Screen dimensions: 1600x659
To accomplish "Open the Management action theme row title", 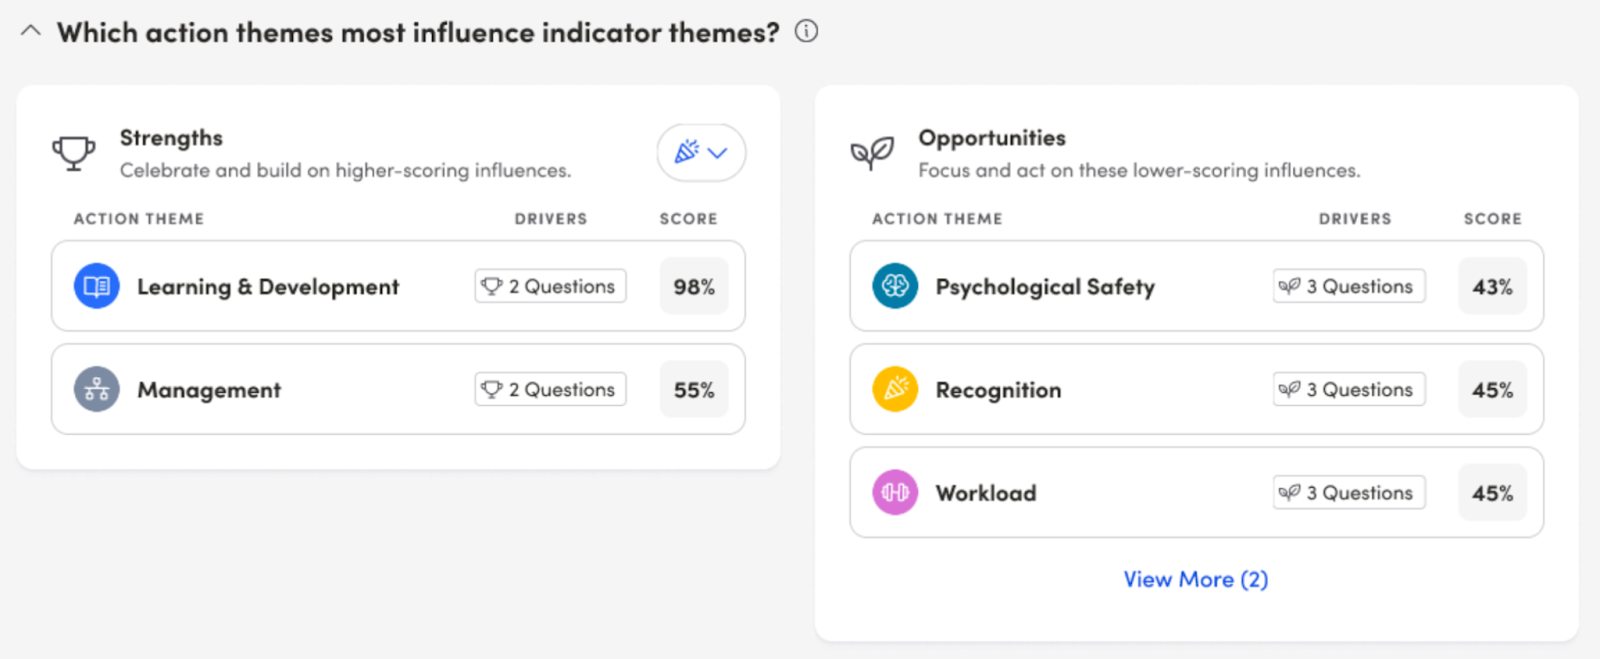I will pos(209,390).
